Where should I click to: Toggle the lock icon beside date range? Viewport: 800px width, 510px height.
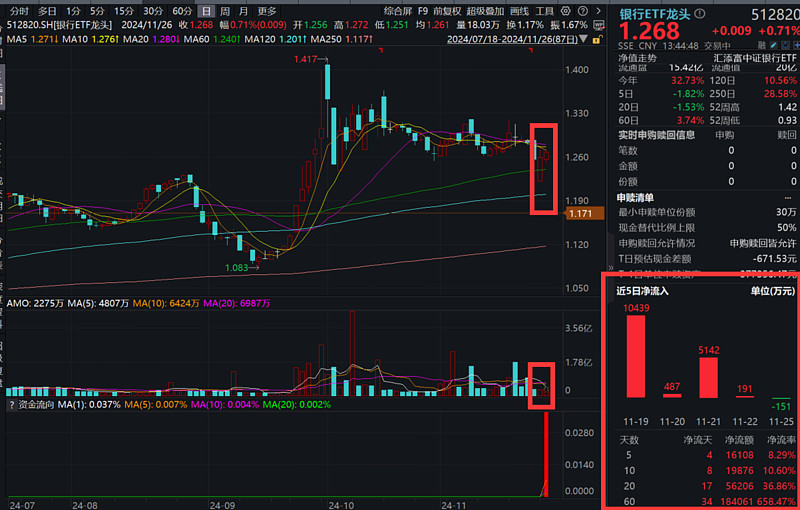click(x=597, y=39)
